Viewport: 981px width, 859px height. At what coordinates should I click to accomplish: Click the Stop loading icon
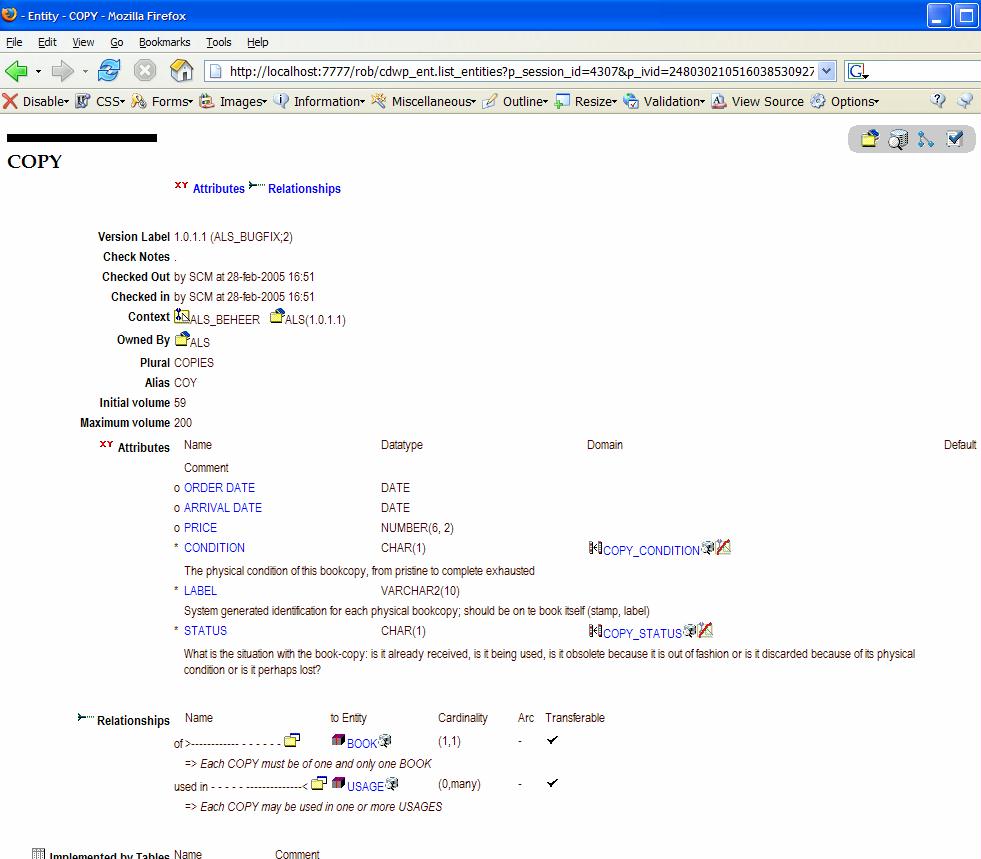145,70
